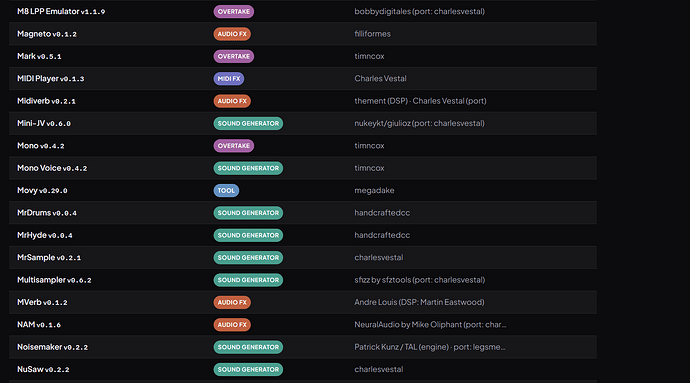
Task: Click author filliformes on the Magneto row
Action: click(372, 34)
